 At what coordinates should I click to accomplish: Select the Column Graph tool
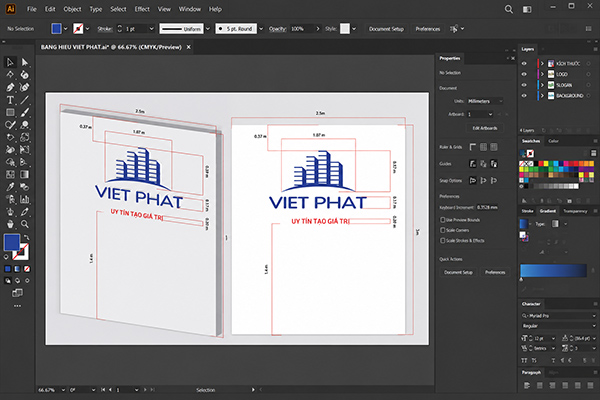pyautogui.click(x=24, y=199)
